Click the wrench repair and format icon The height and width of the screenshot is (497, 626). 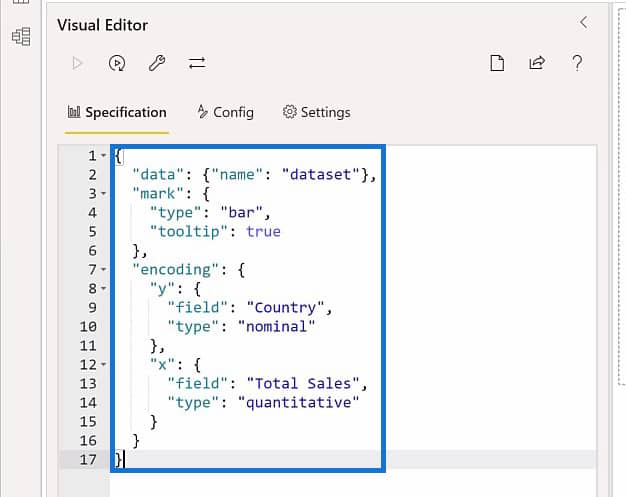(x=157, y=63)
